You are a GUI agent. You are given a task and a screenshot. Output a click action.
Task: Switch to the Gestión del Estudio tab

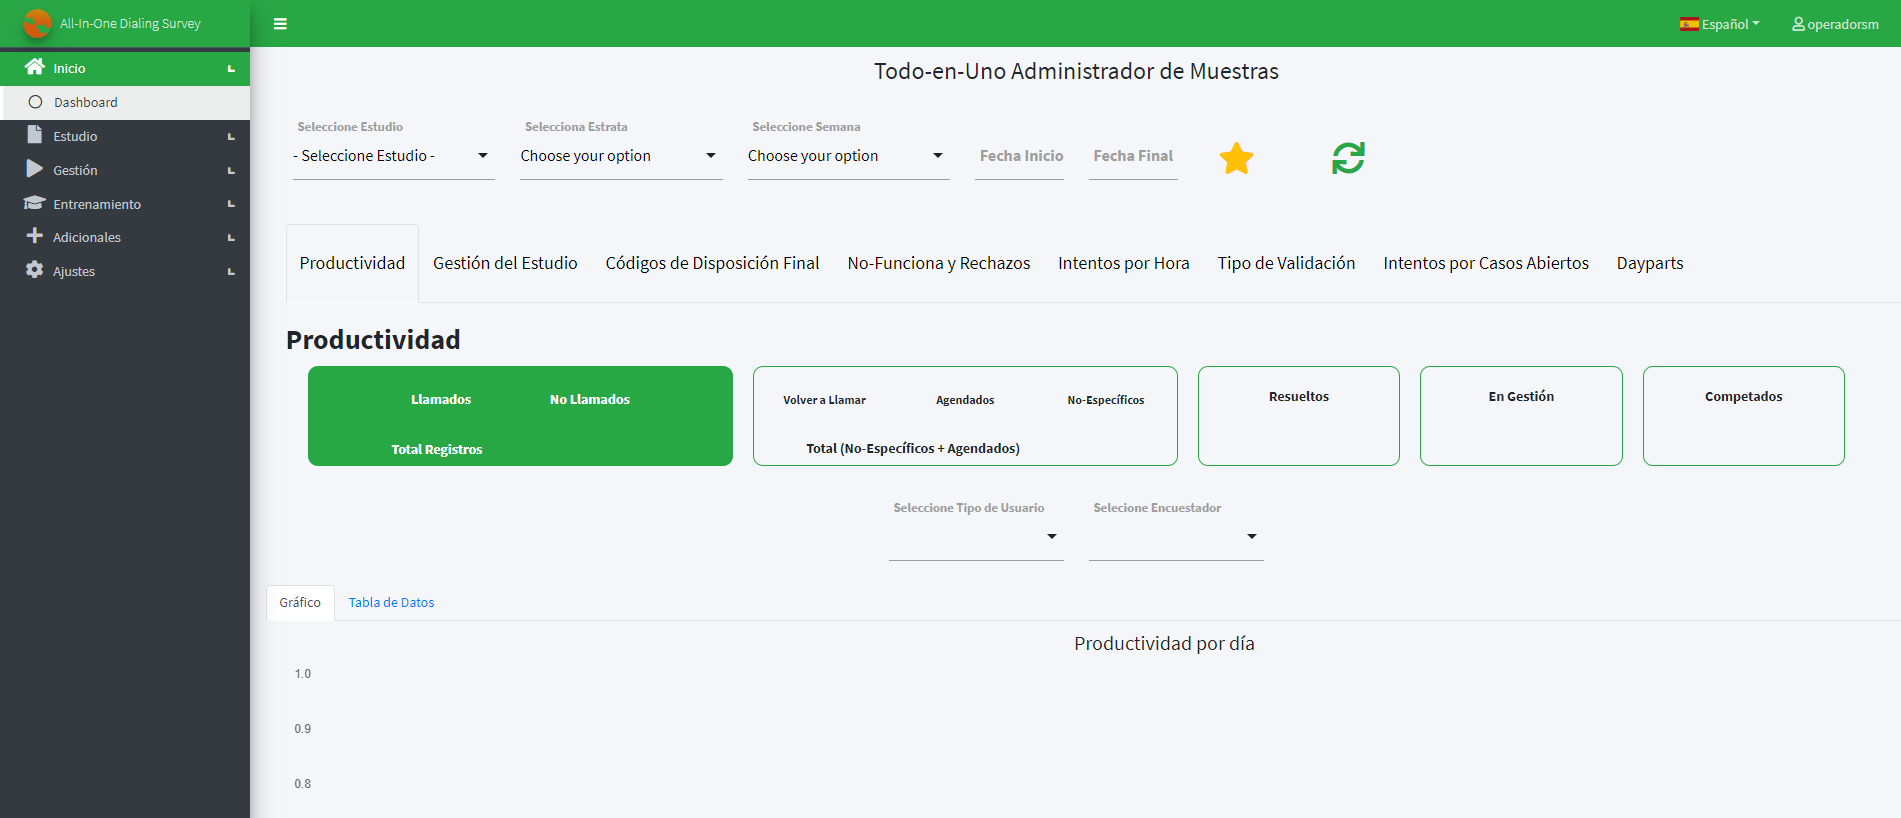pos(505,263)
